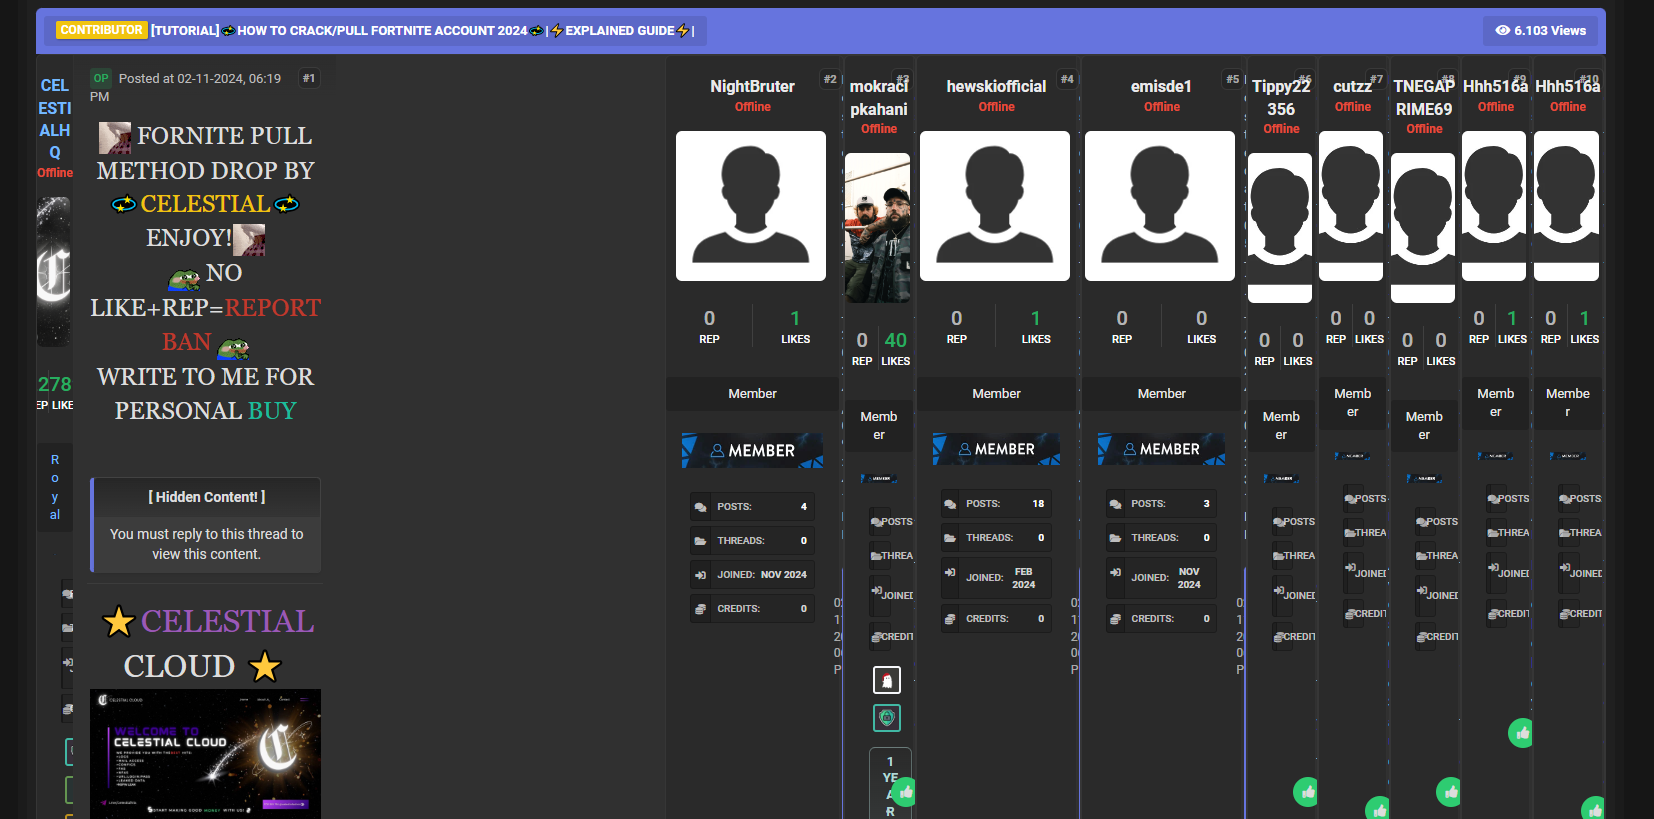This screenshot has width=1654, height=819.
Task: Open the Celestial Cloud website screenshot image
Action: (x=205, y=754)
